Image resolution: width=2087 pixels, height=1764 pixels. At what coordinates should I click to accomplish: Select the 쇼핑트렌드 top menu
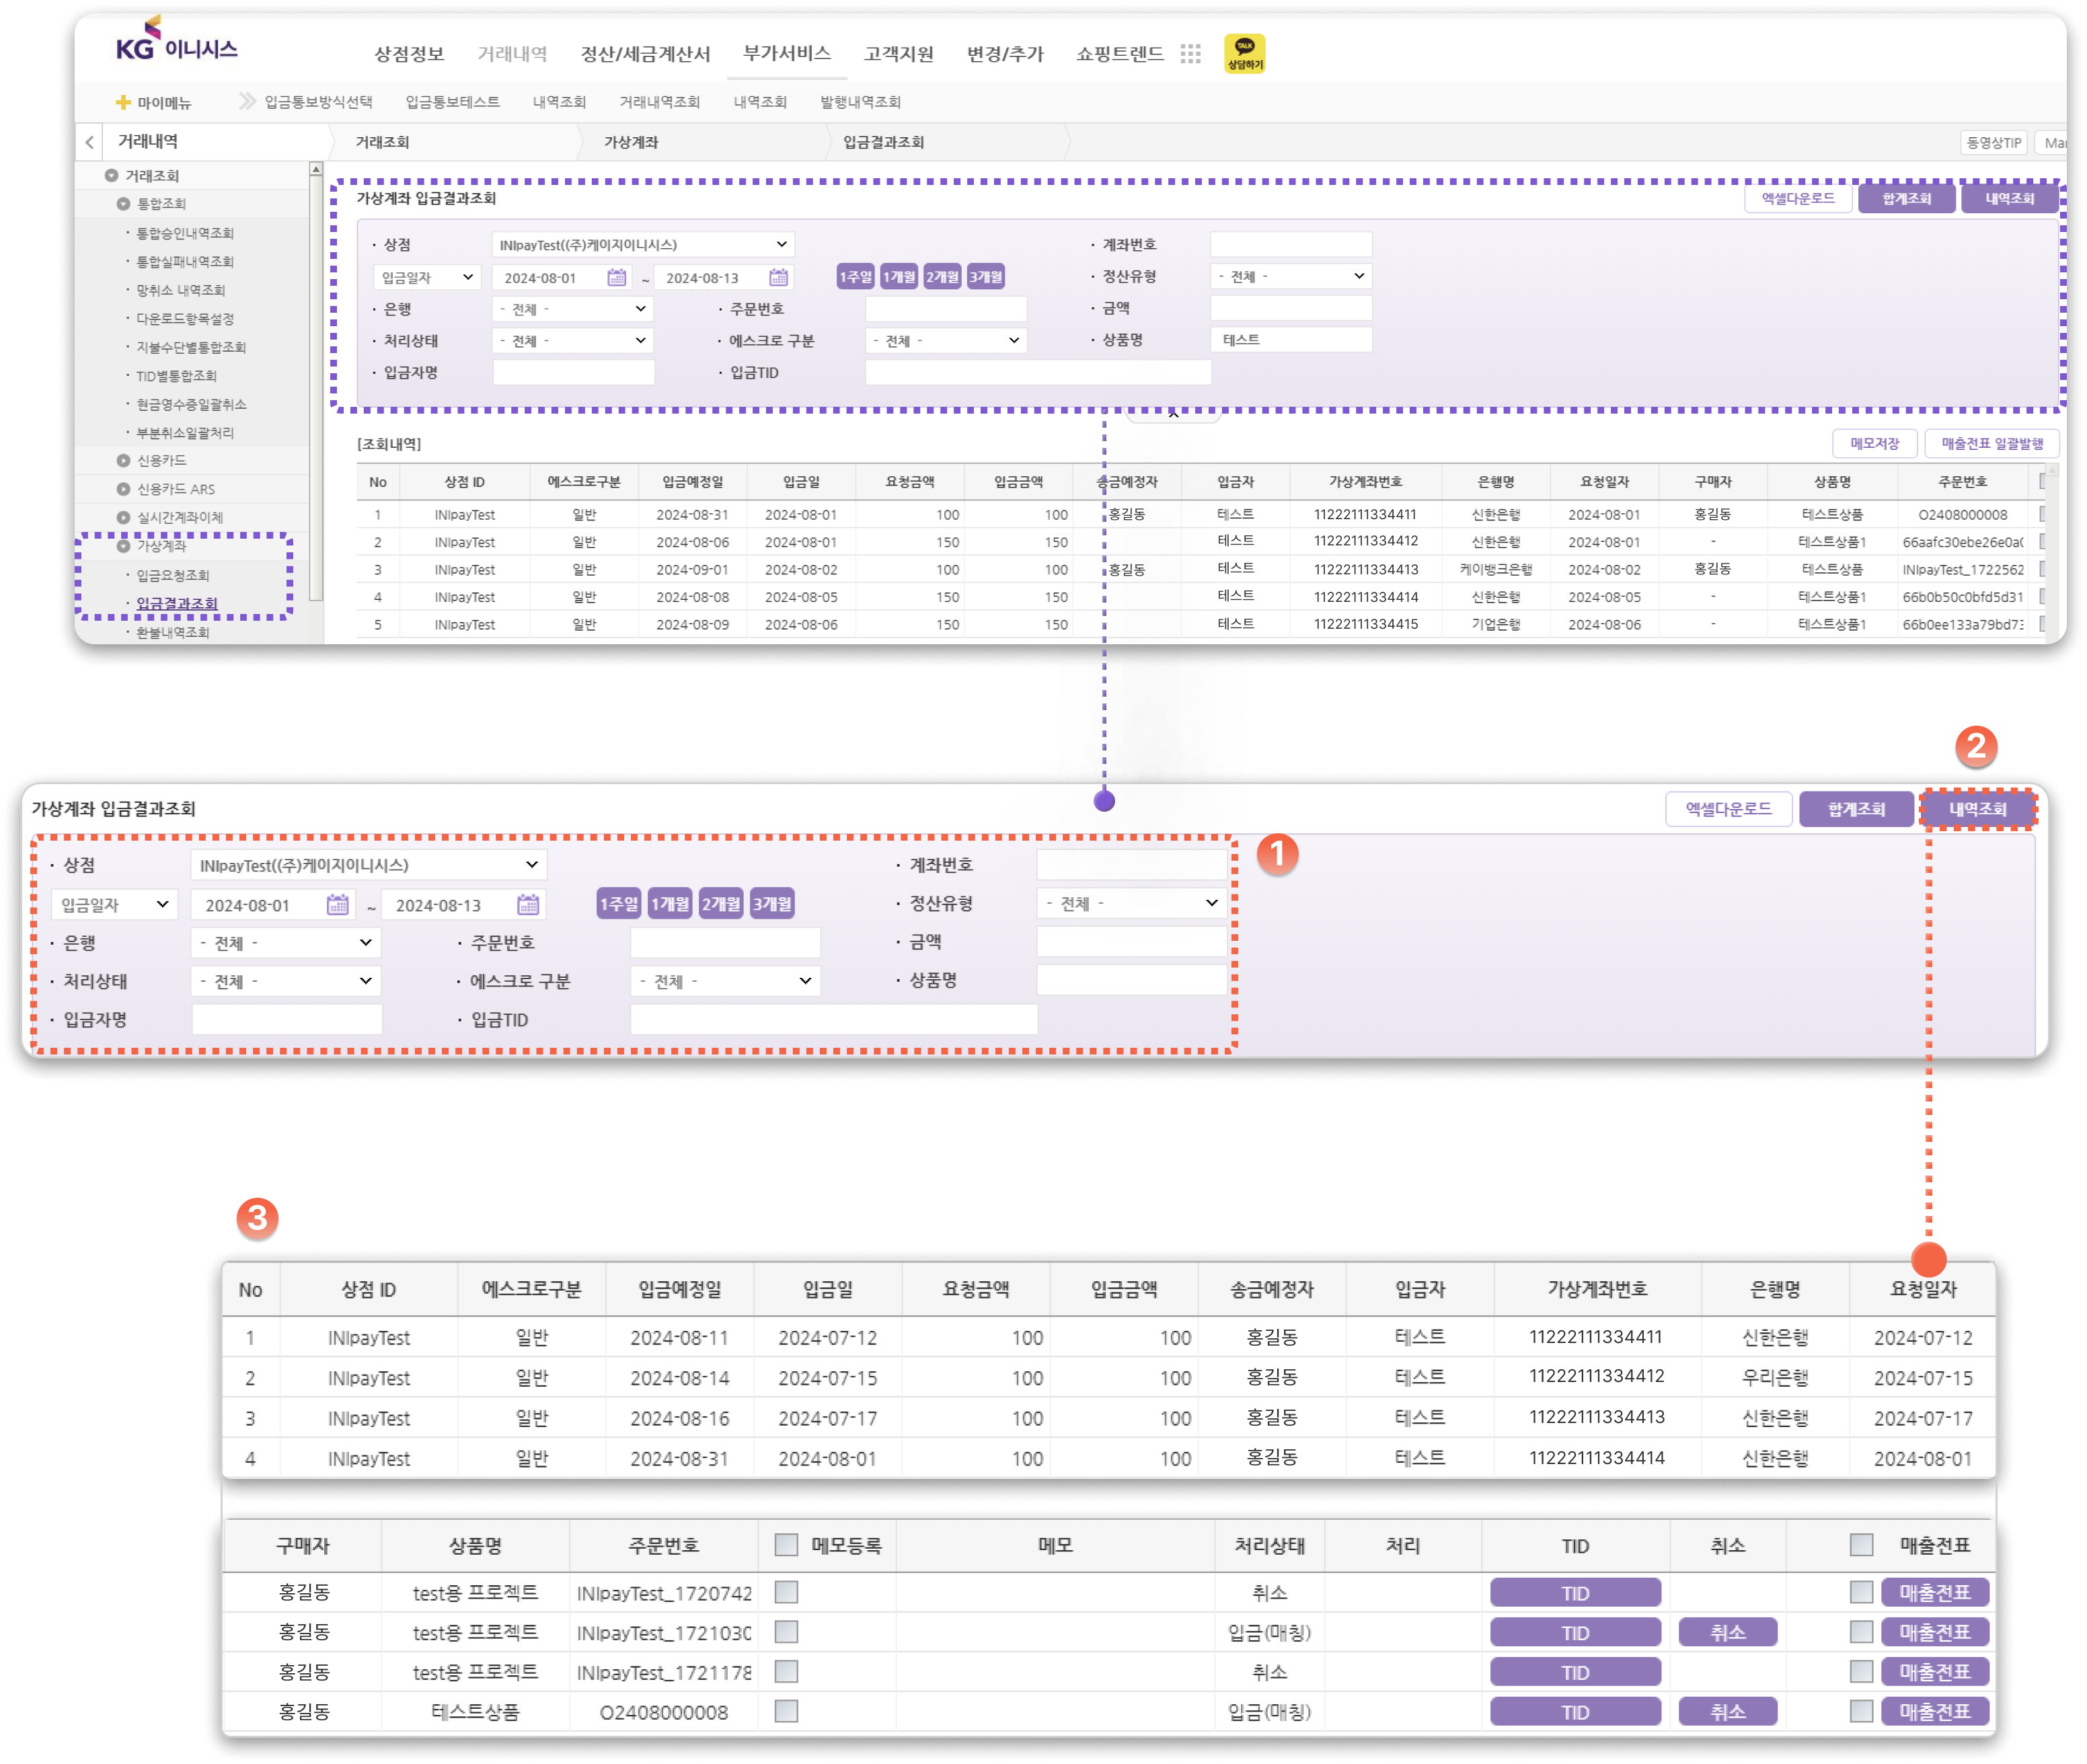point(1119,54)
